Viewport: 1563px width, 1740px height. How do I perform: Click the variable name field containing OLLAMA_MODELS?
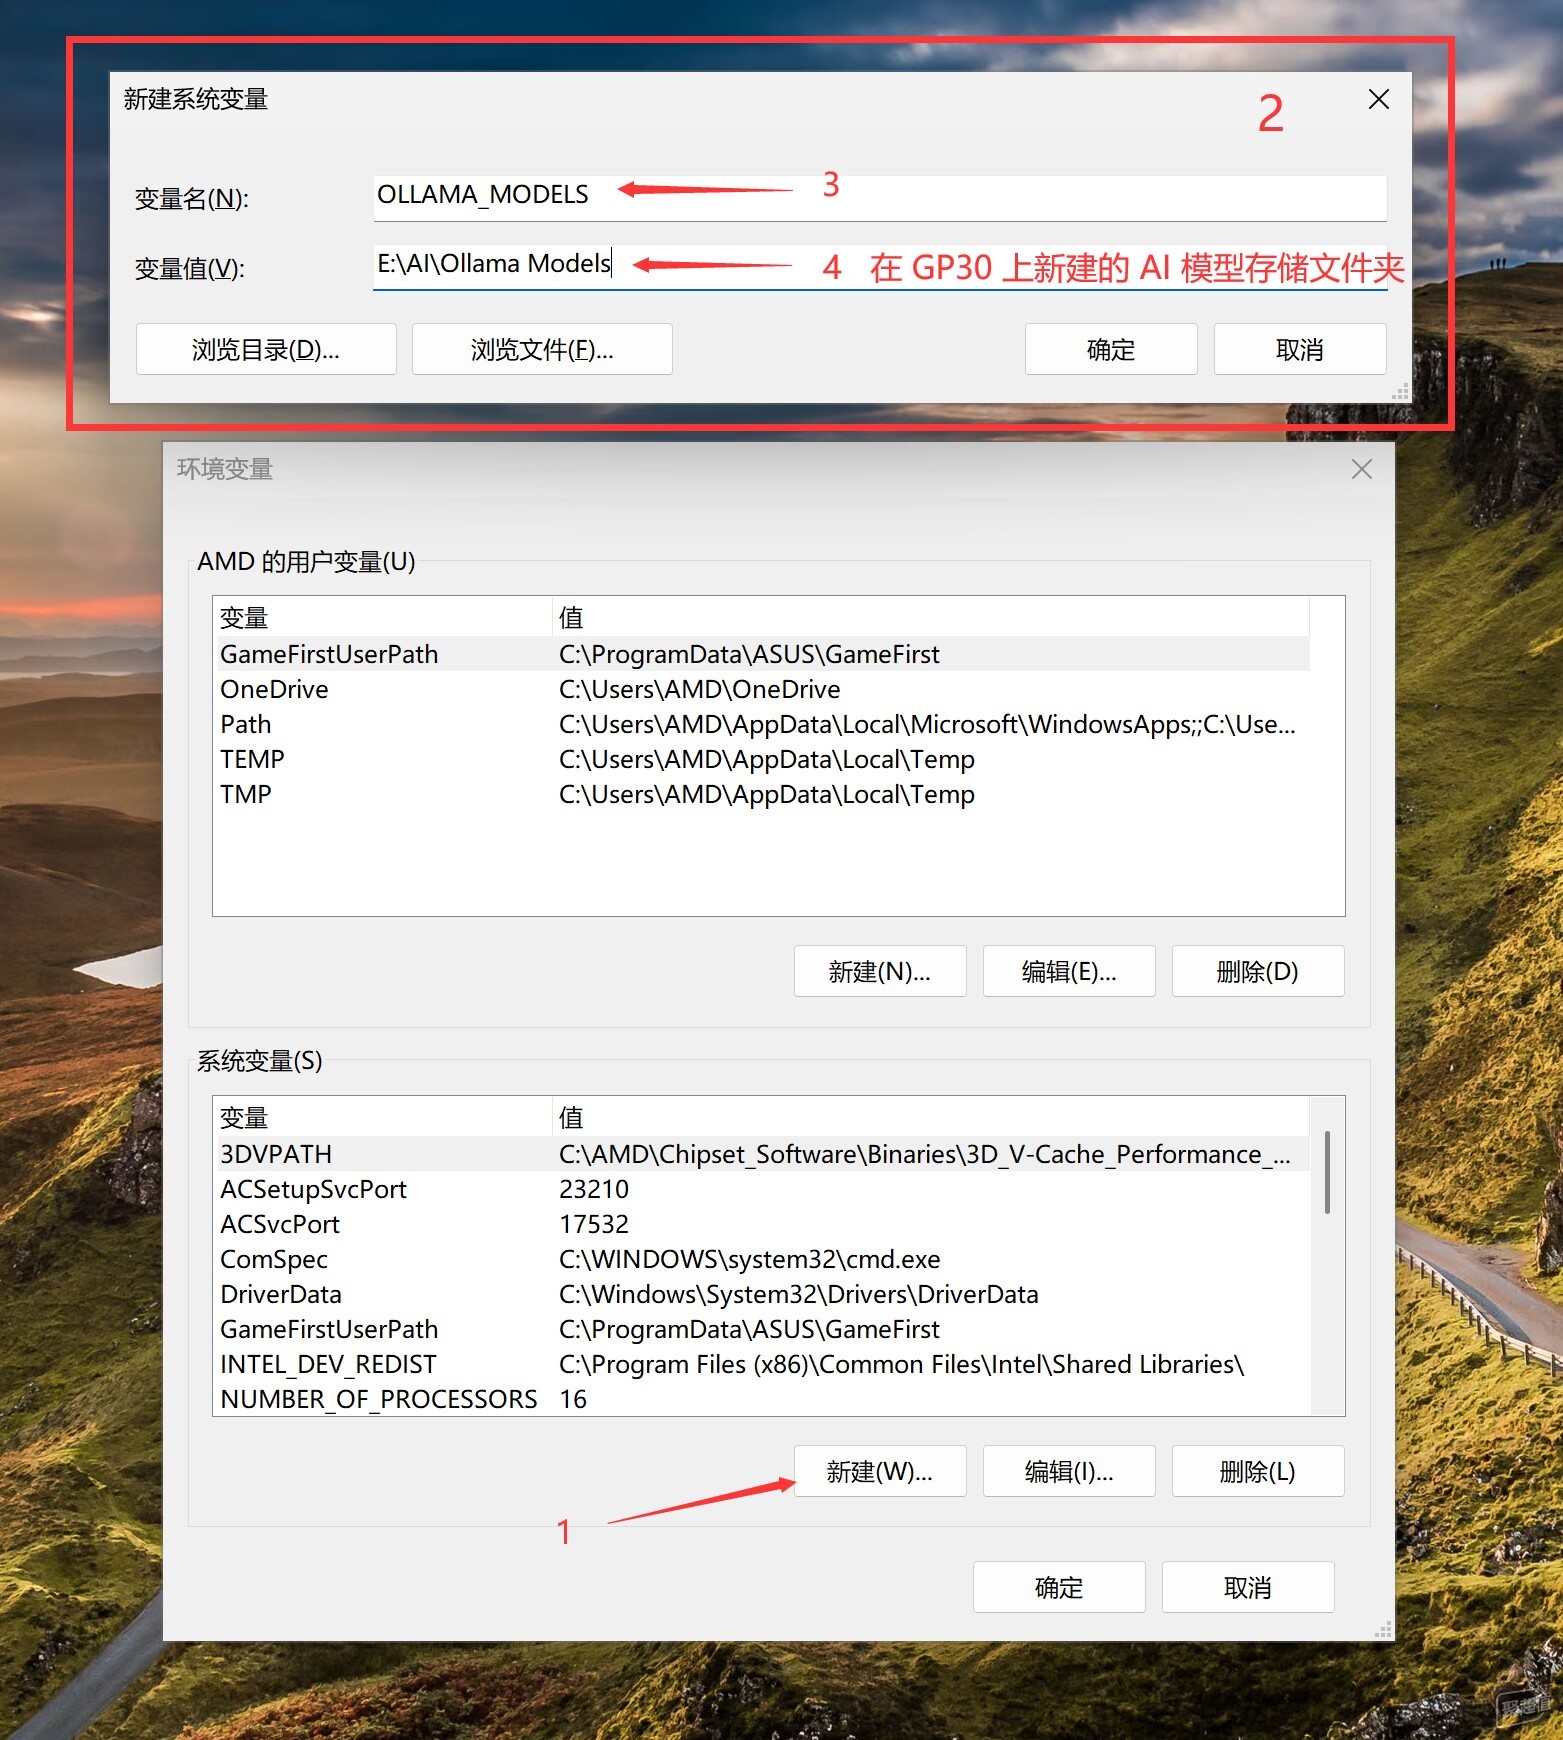tap(880, 197)
